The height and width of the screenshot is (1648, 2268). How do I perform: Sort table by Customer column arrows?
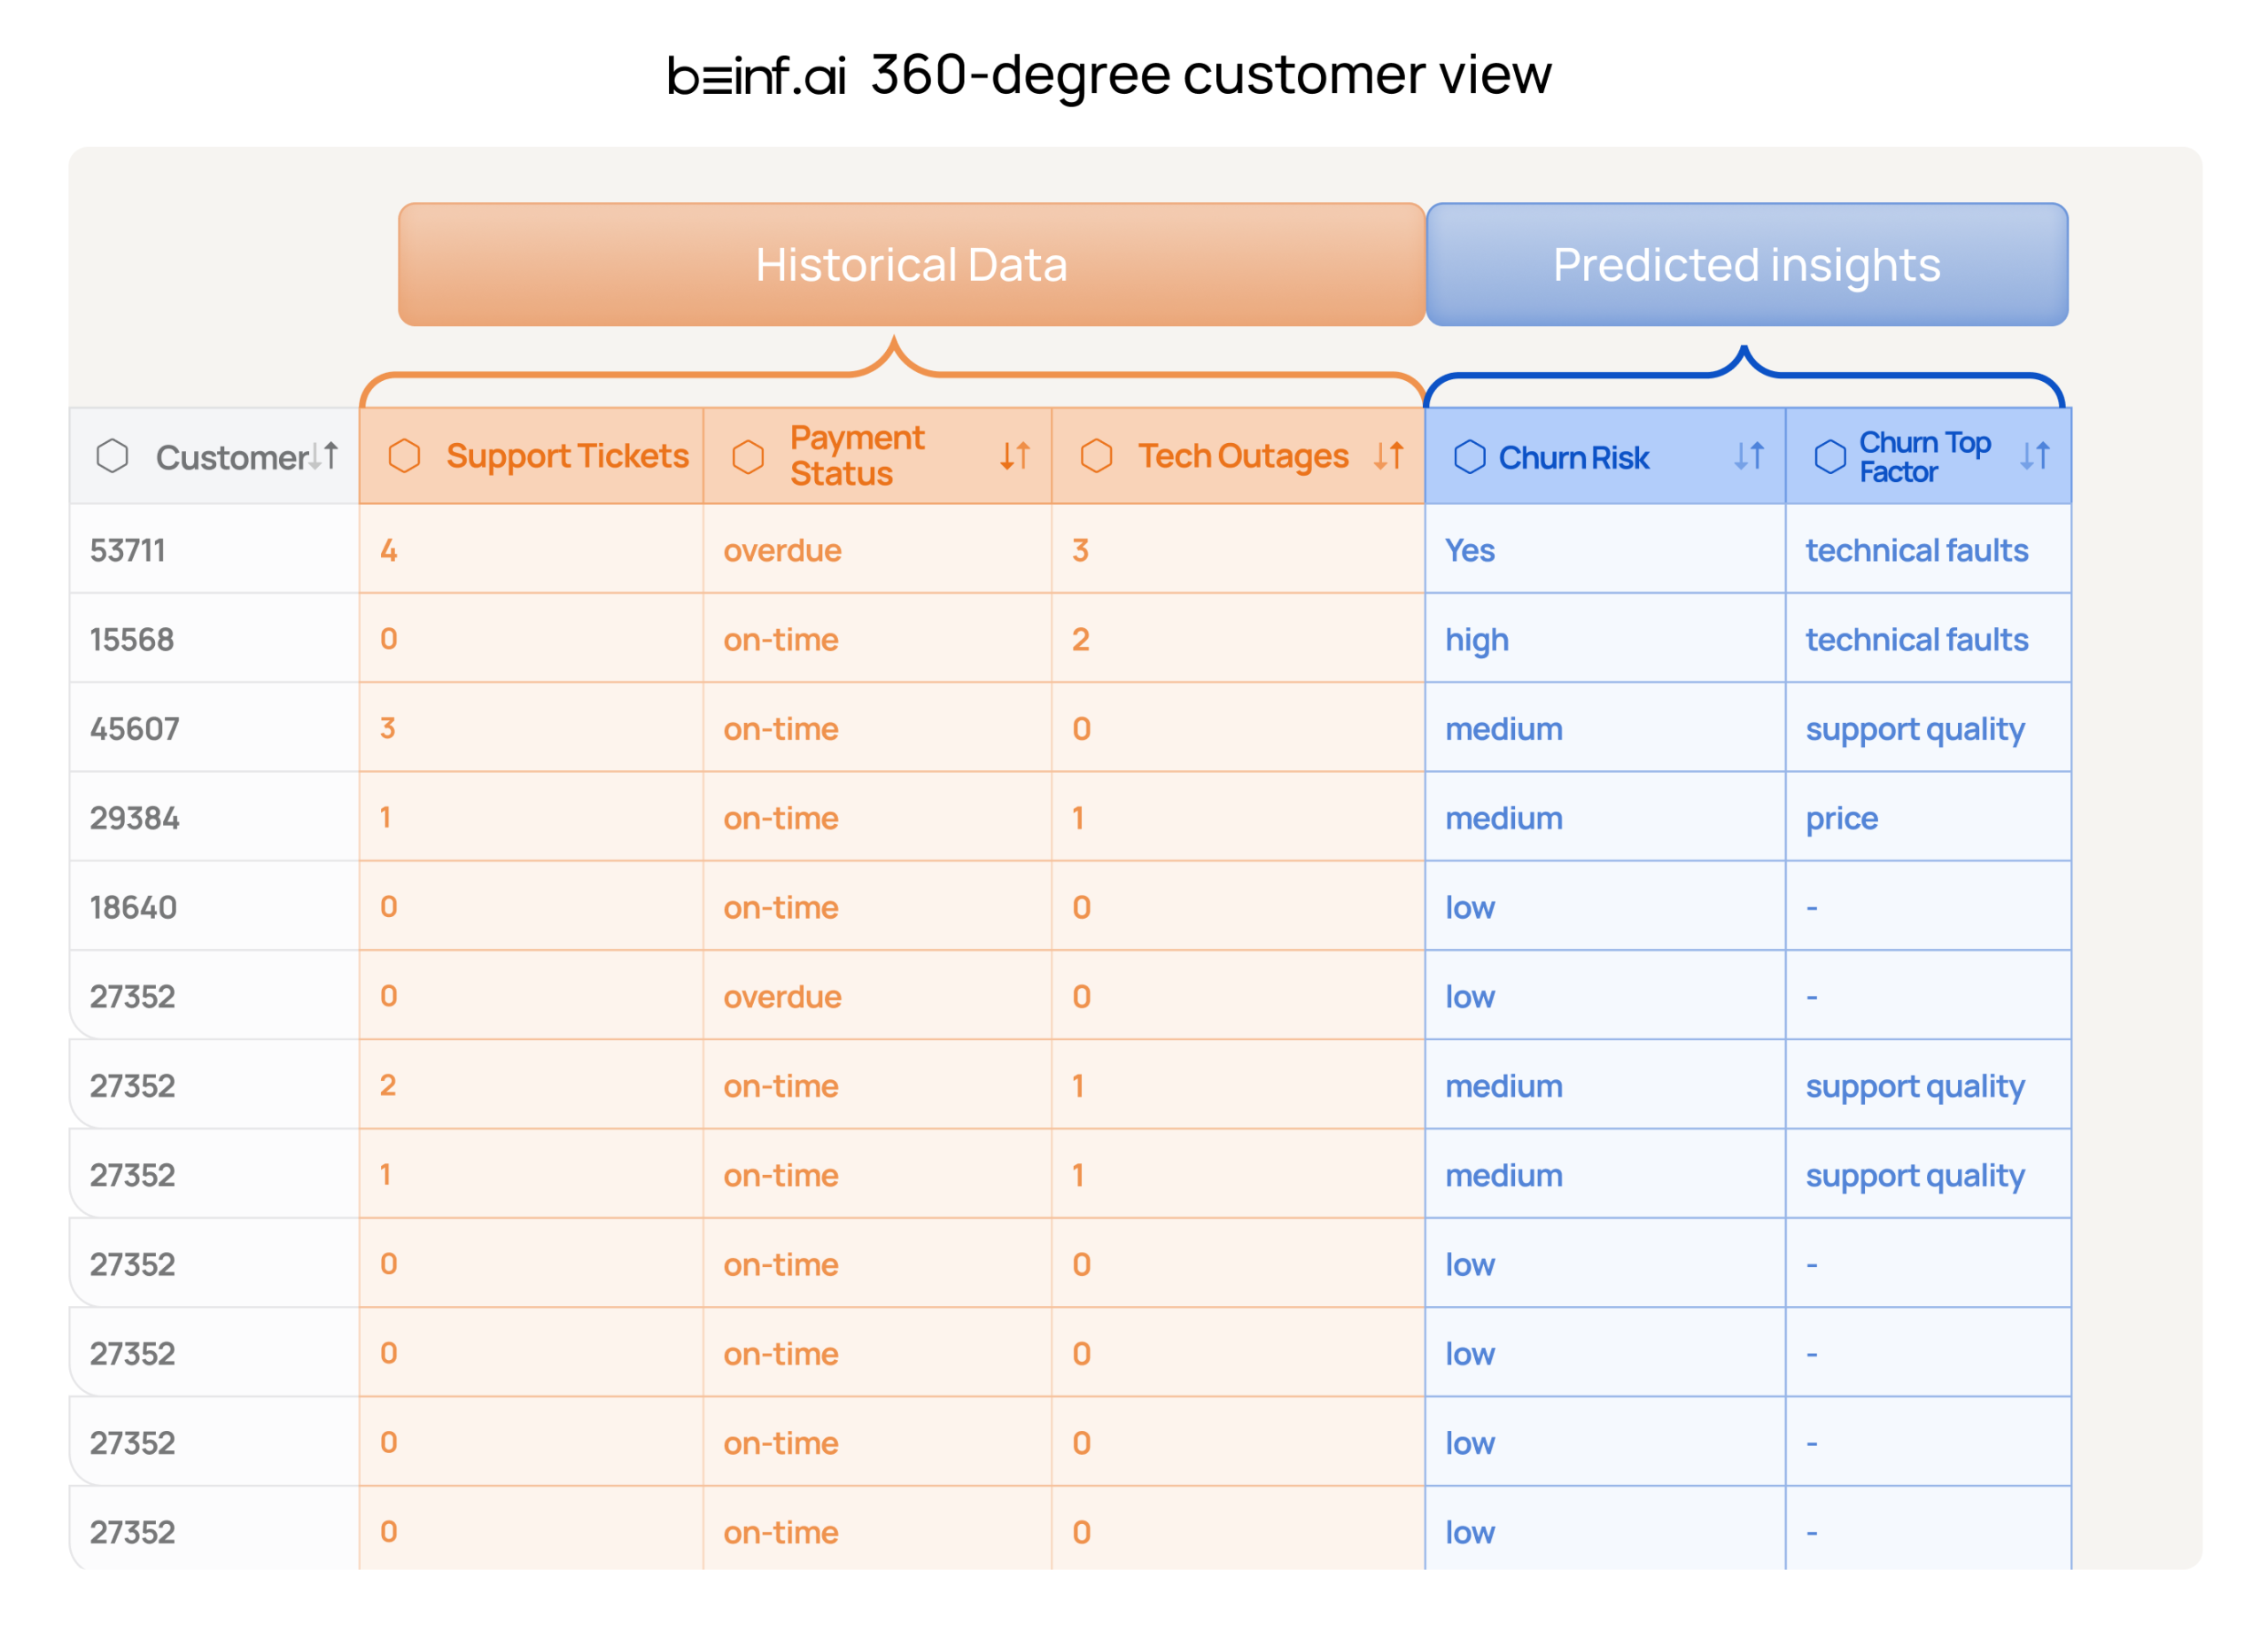pyautogui.click(x=323, y=456)
